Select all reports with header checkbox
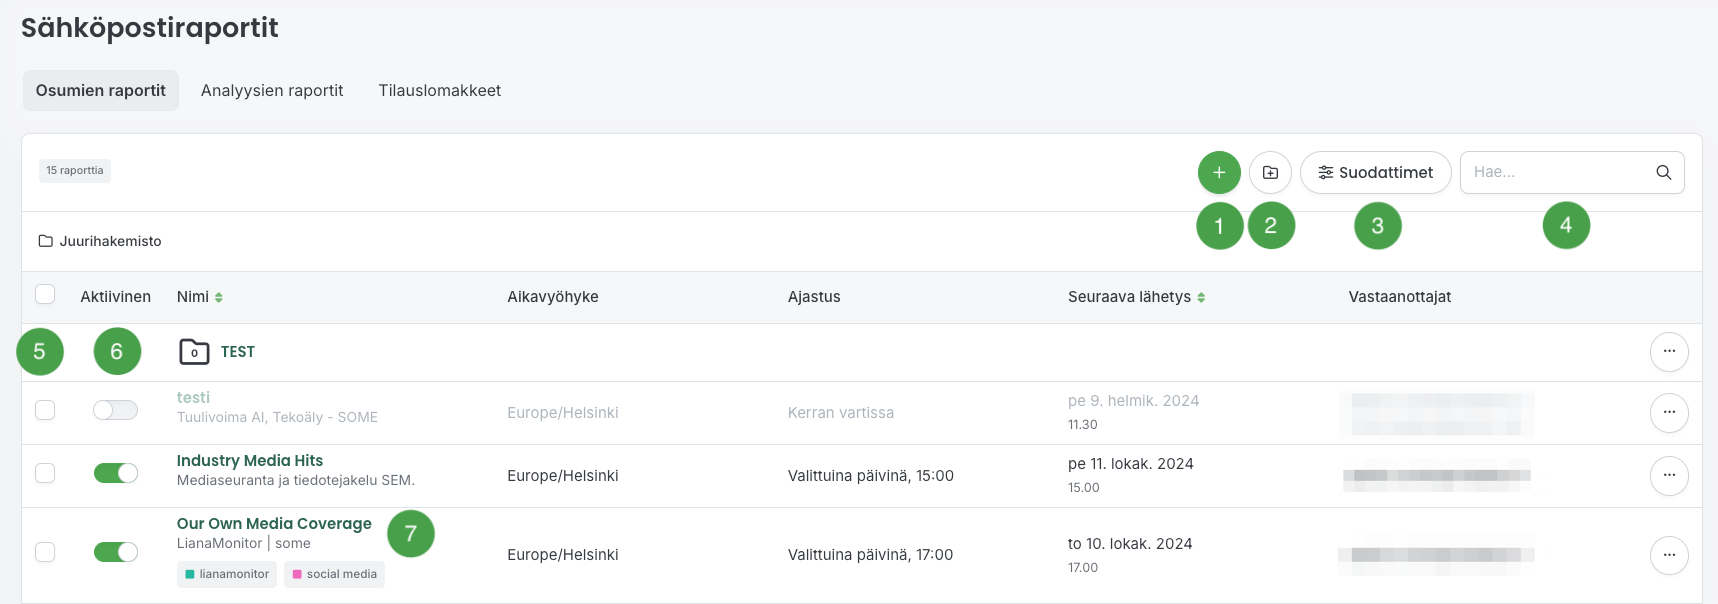 pyautogui.click(x=45, y=294)
